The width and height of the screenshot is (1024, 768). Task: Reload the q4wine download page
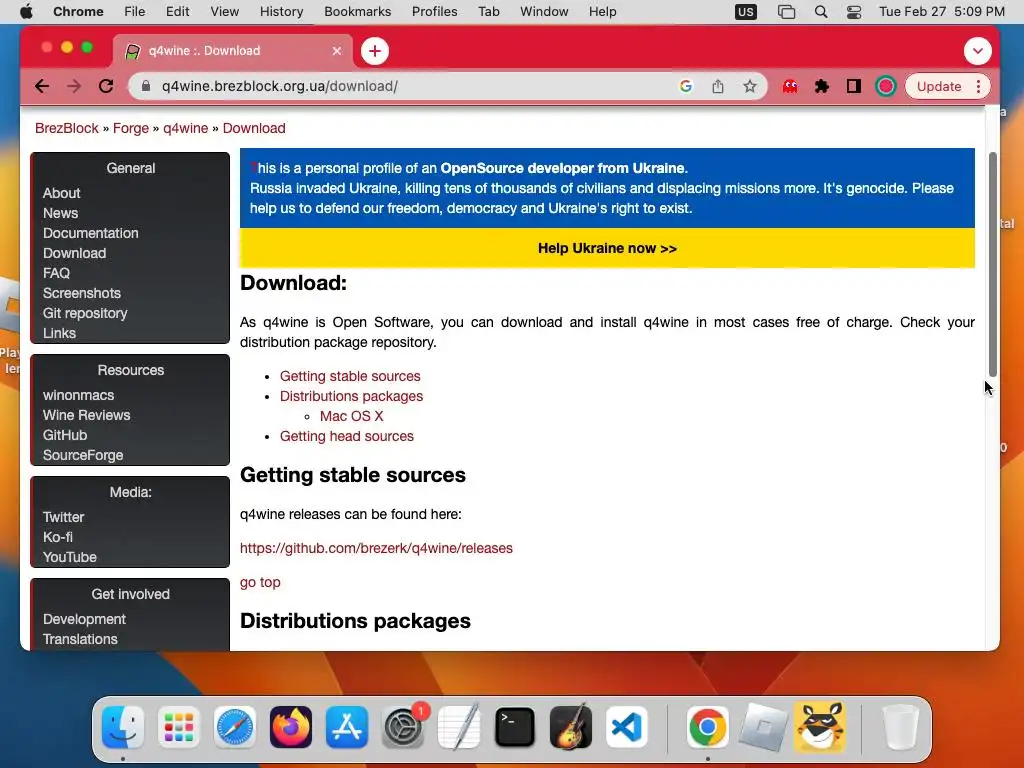[x=106, y=86]
